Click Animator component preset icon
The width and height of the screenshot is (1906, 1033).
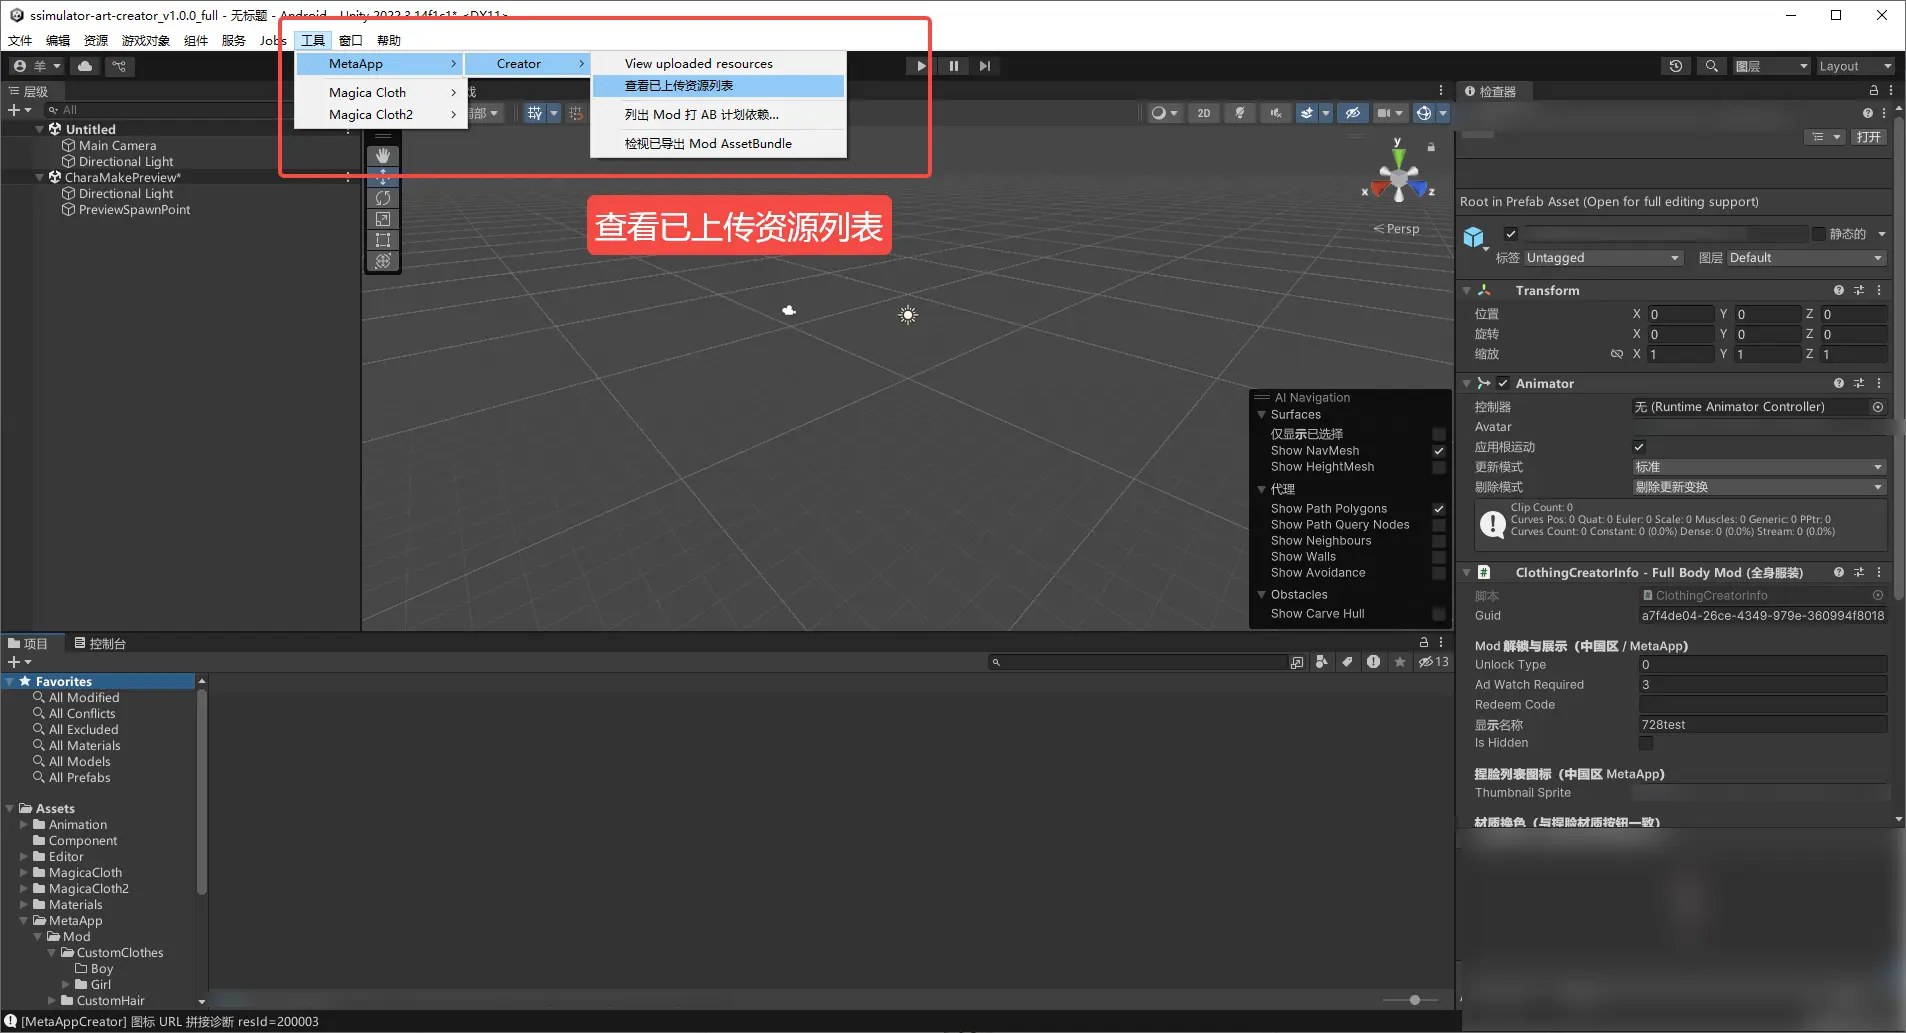1858,383
